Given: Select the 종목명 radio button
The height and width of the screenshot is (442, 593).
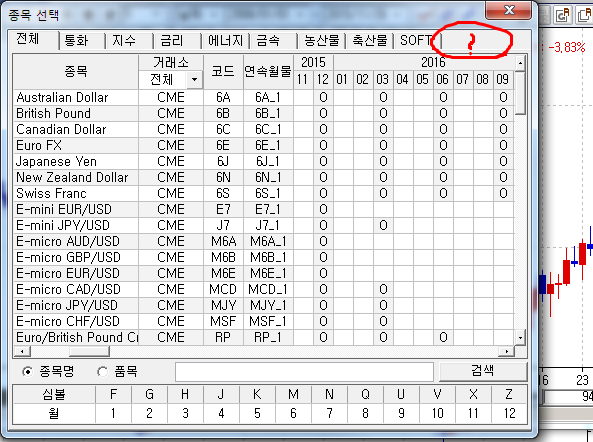Looking at the screenshot, I should coord(27,372).
